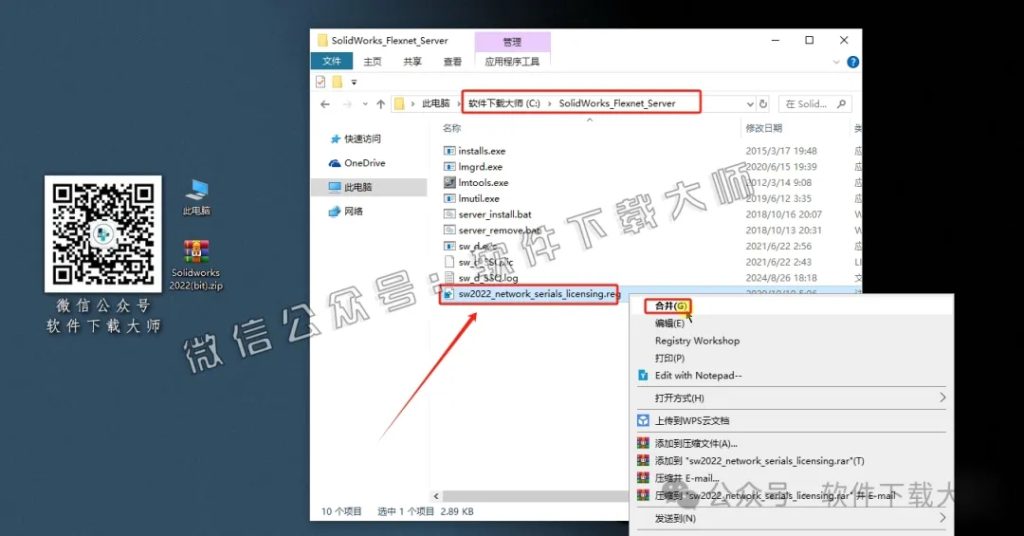Click the Notepad-- icon in context menu
The height and width of the screenshot is (536, 1024).
point(643,375)
